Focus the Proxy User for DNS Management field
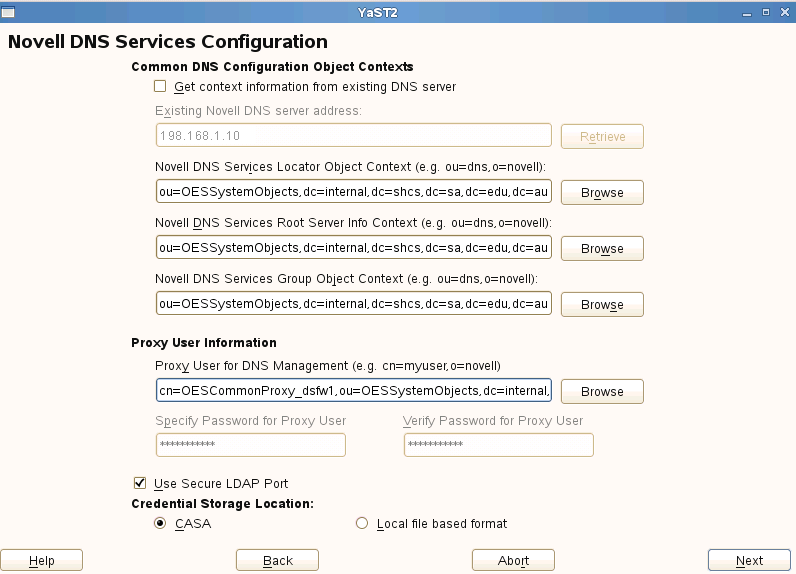 [x=353, y=391]
